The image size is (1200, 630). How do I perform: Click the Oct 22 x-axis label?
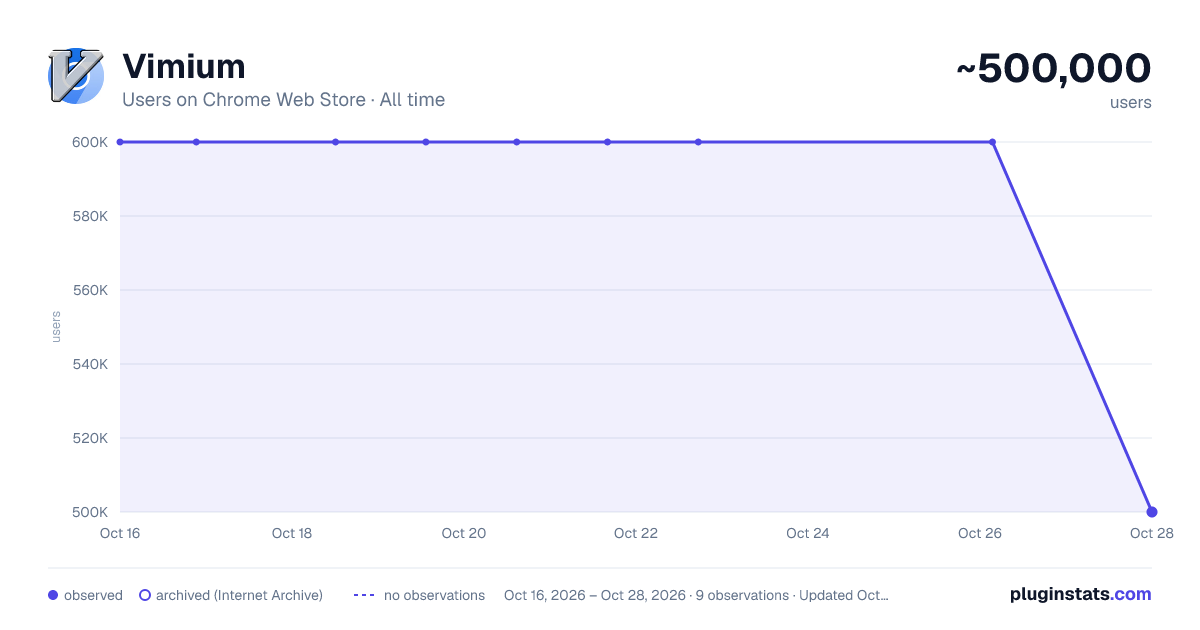(x=636, y=533)
